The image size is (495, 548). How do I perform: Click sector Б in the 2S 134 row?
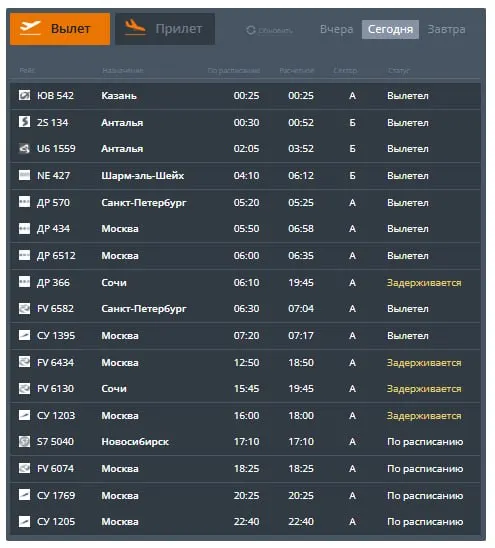[352, 122]
